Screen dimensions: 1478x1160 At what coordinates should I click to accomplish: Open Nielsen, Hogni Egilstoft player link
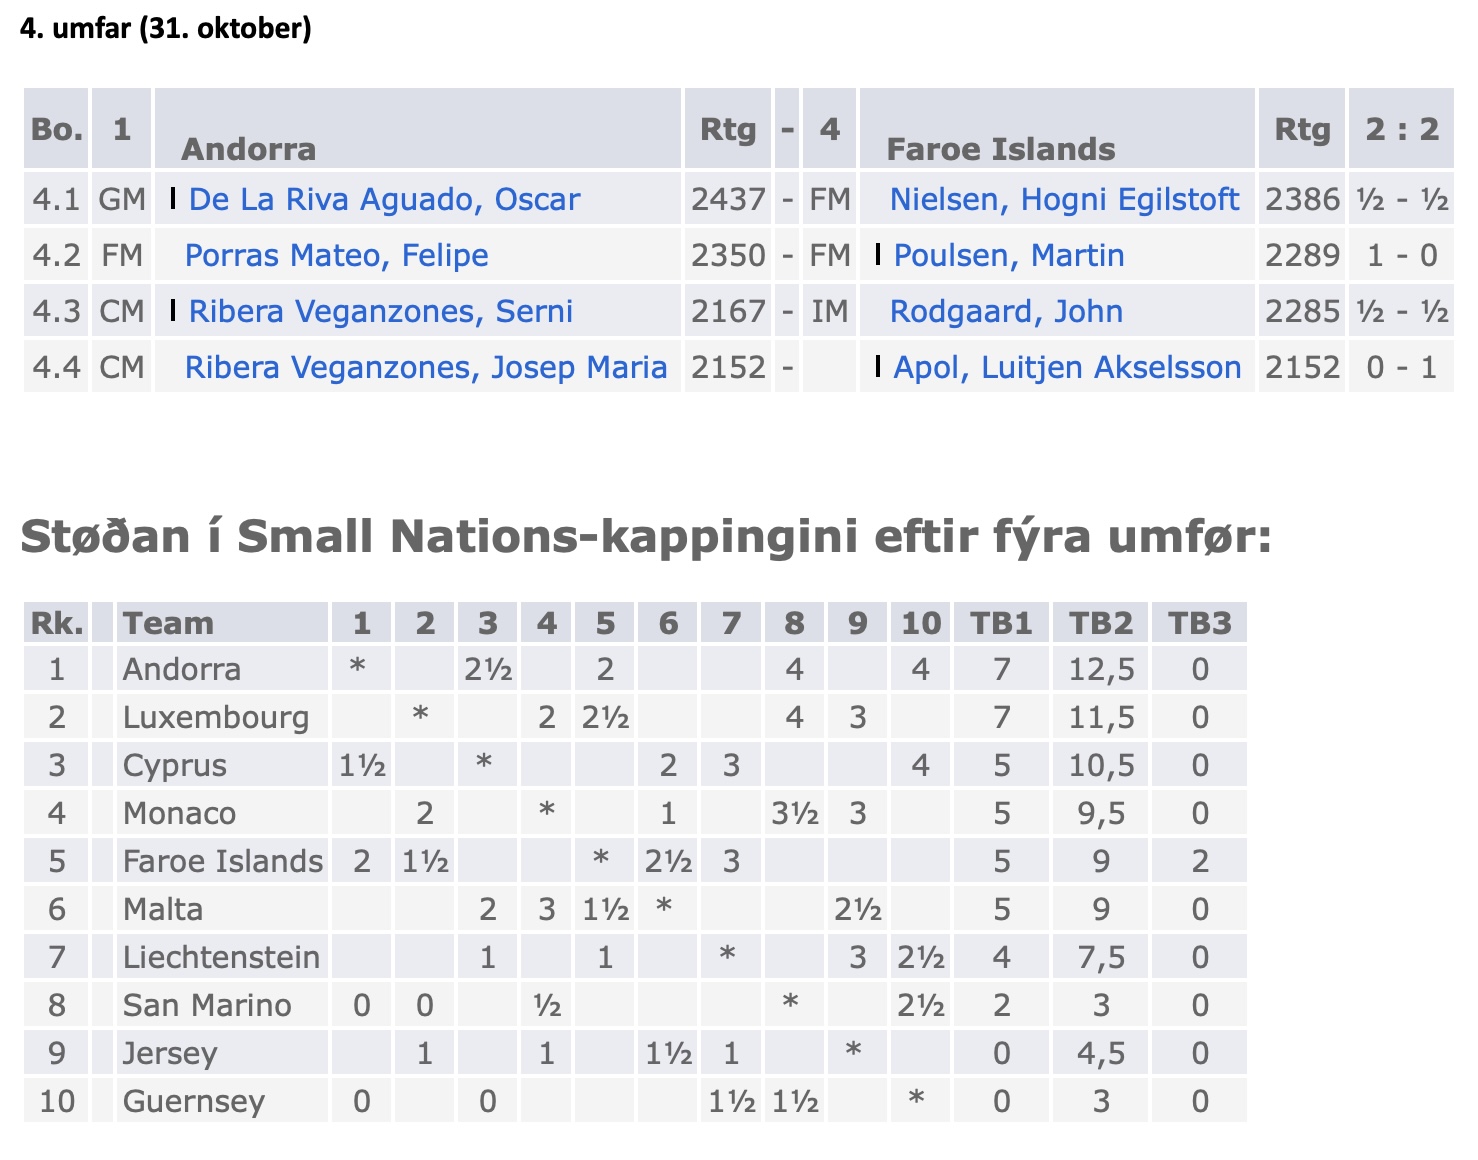pos(1064,199)
